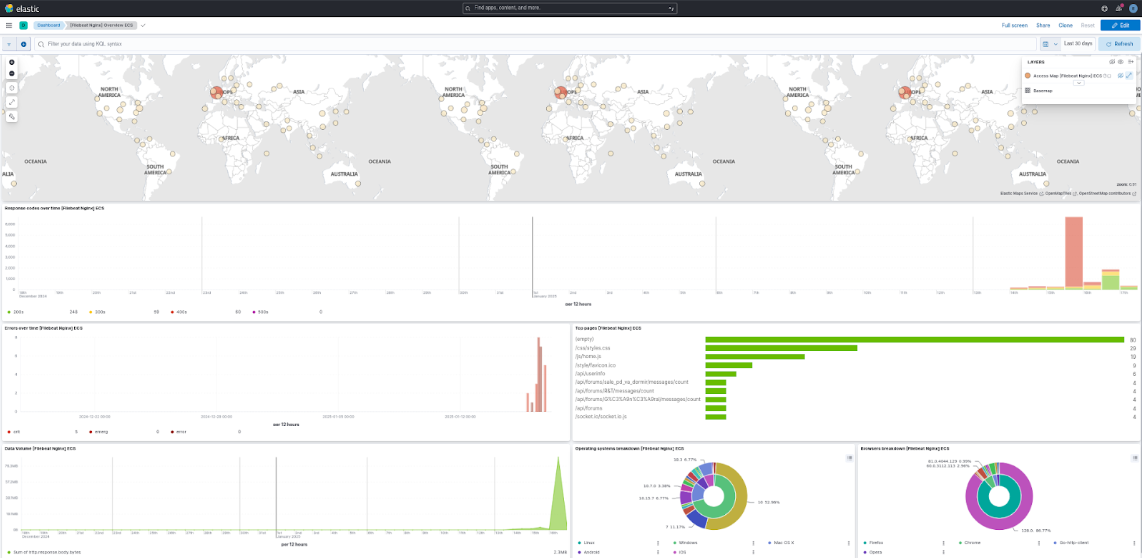Viewport: 1142px width, 560px height.
Task: Open the filter options menu button
Action: click(x=9, y=44)
